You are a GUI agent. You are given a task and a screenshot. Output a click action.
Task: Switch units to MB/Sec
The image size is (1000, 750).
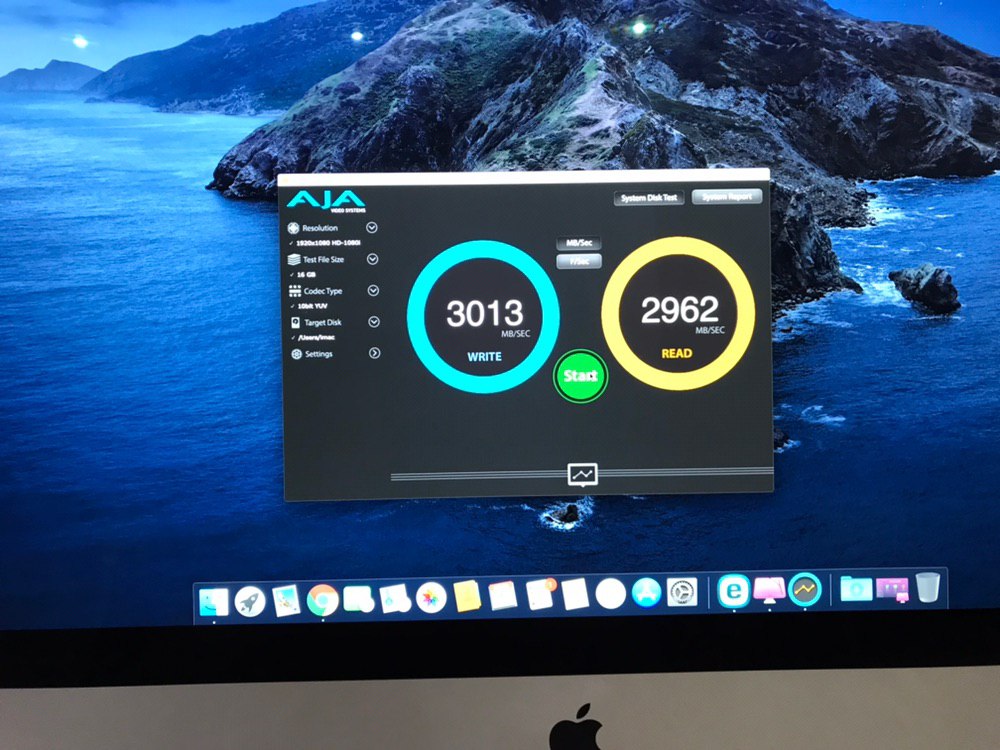[x=578, y=243]
